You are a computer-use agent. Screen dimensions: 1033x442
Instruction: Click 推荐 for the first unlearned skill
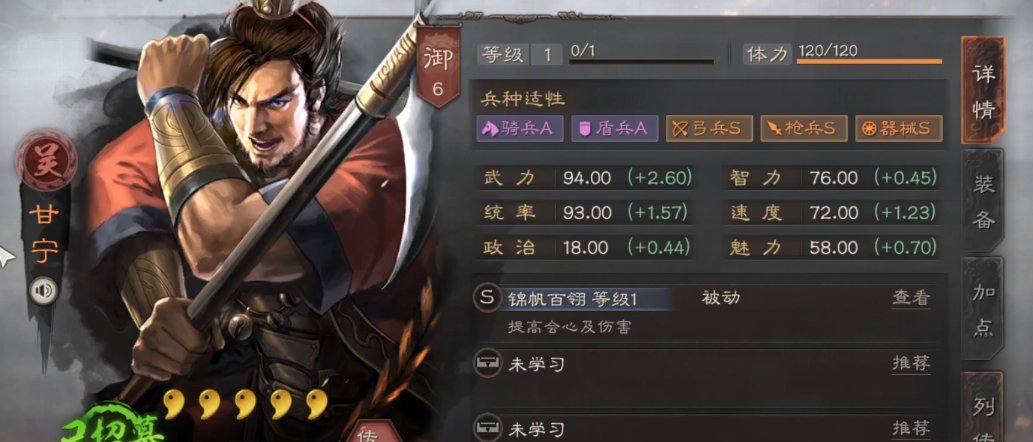[x=911, y=364]
